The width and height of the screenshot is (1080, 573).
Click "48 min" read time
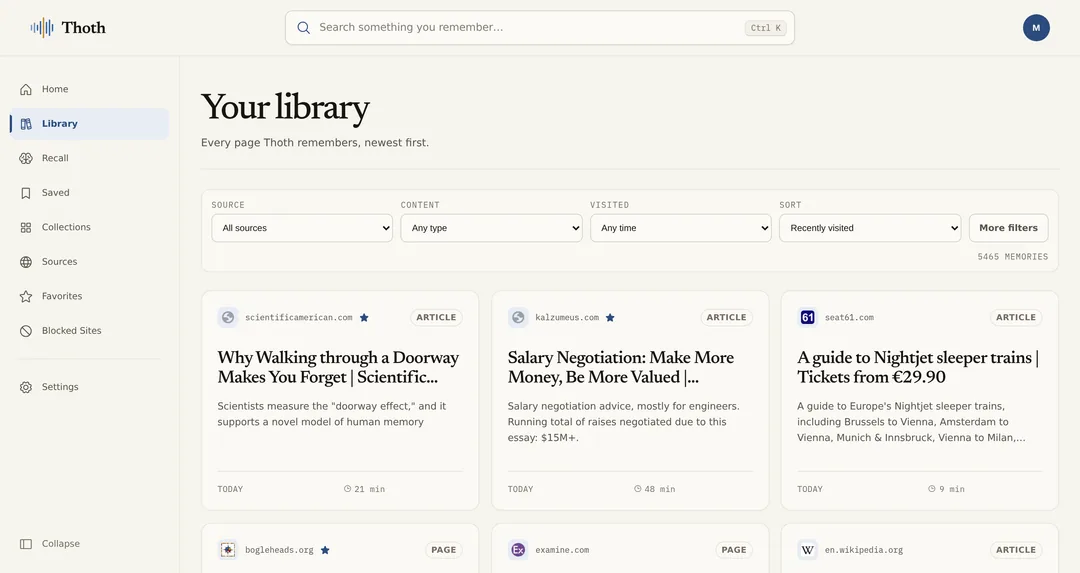click(x=654, y=489)
